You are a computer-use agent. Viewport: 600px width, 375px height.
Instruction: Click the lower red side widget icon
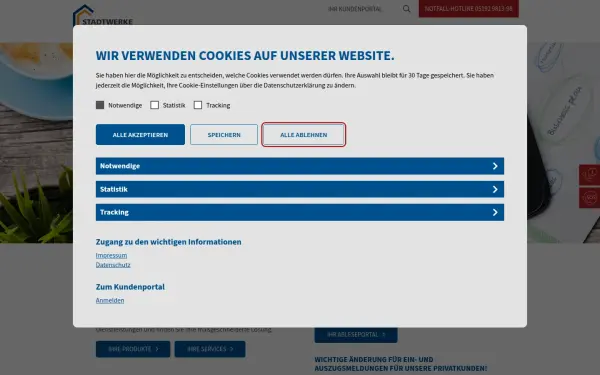coord(590,198)
